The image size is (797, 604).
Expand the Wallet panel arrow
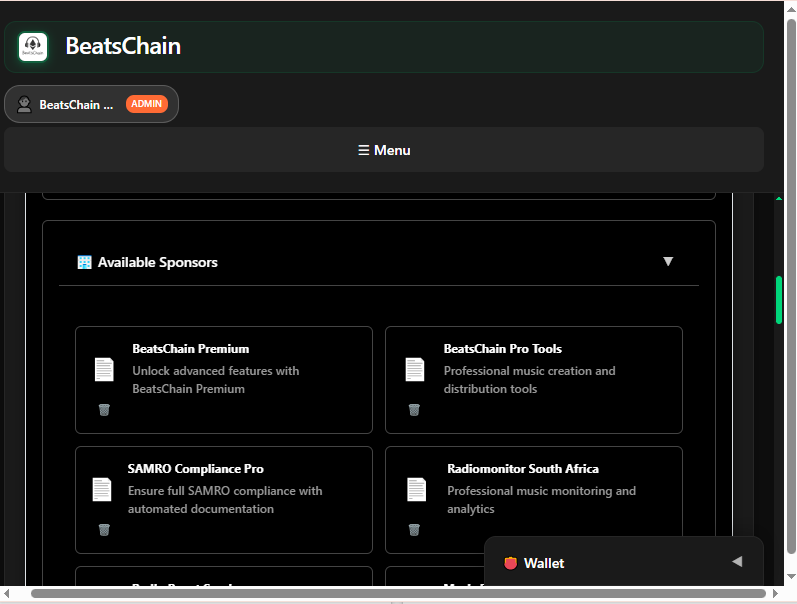coord(737,562)
